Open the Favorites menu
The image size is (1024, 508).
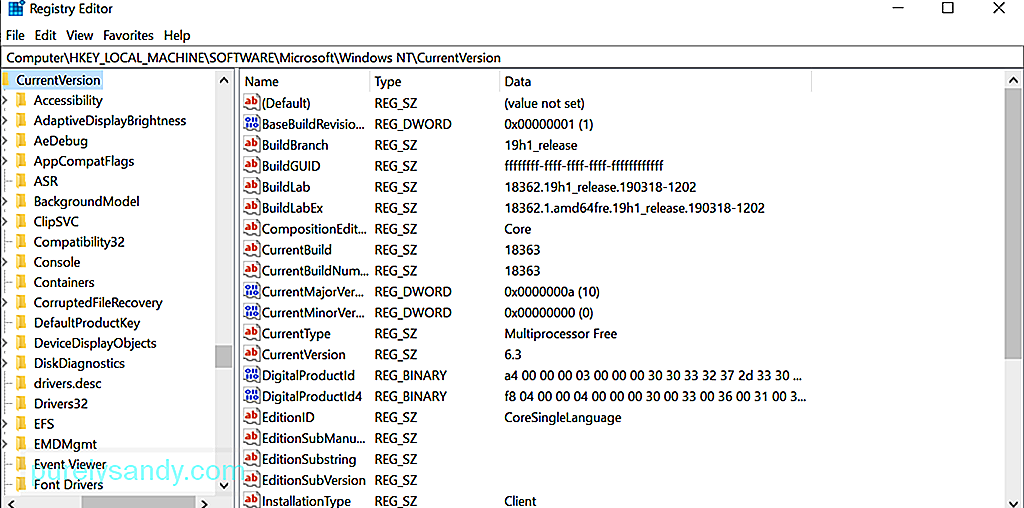click(129, 35)
